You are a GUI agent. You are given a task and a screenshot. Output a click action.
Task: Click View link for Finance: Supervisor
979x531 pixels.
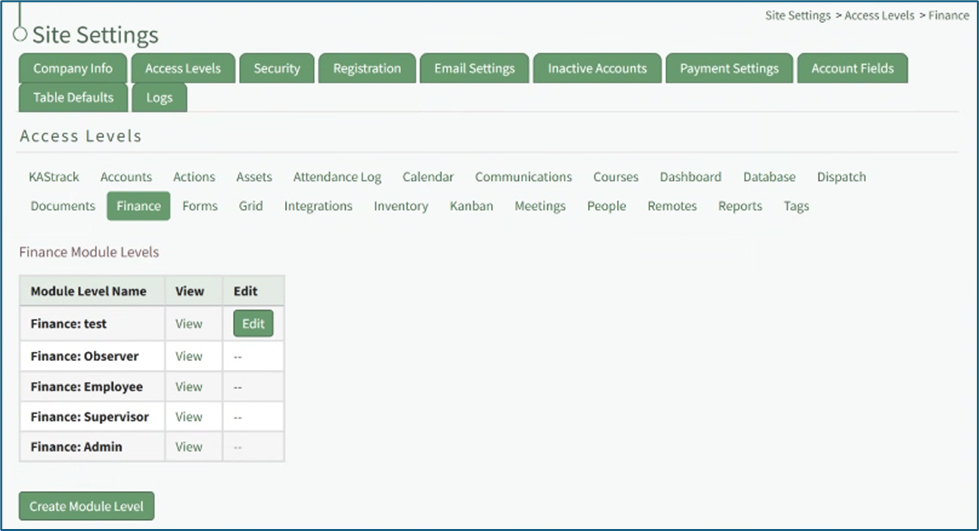[x=189, y=417]
